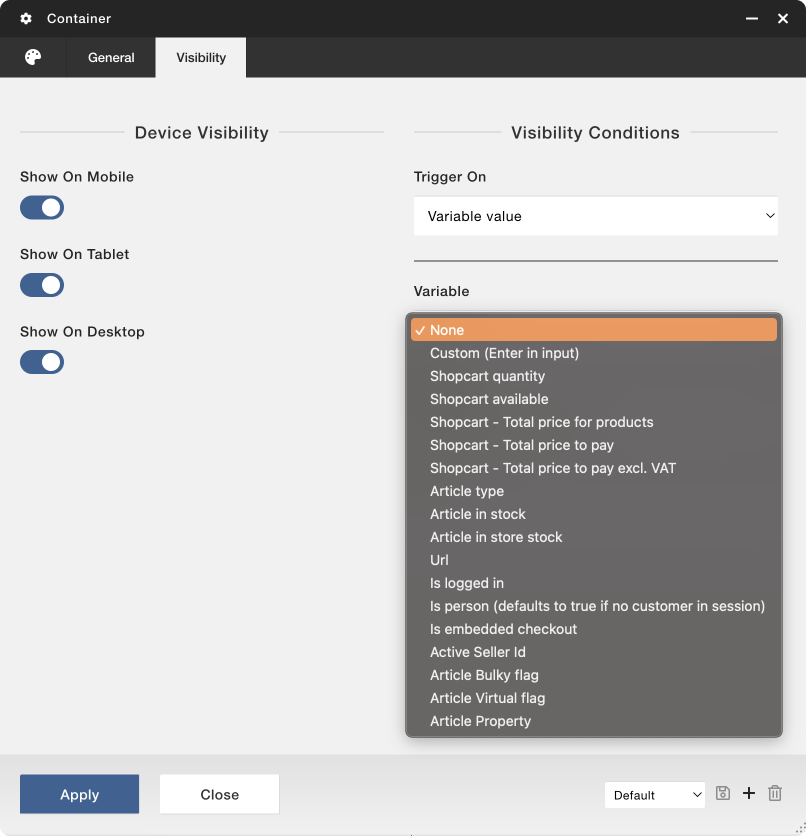The image size is (806, 836).
Task: Switch to the General tab
Action: point(111,58)
